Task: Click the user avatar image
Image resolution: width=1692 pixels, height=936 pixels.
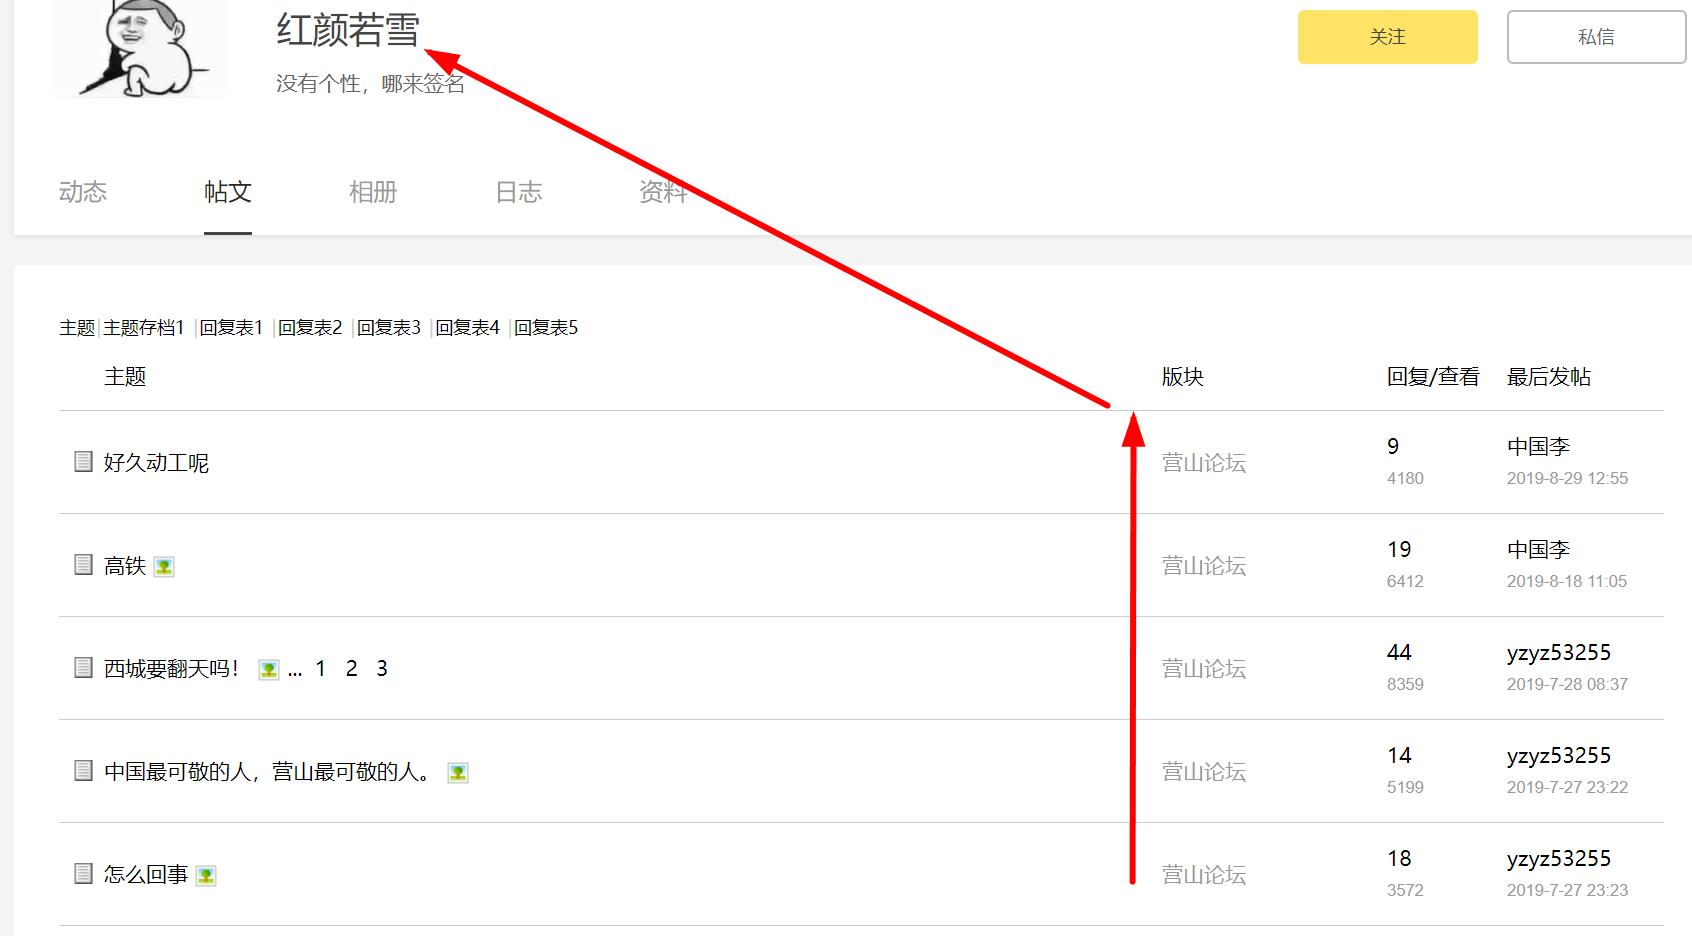Action: point(140,47)
